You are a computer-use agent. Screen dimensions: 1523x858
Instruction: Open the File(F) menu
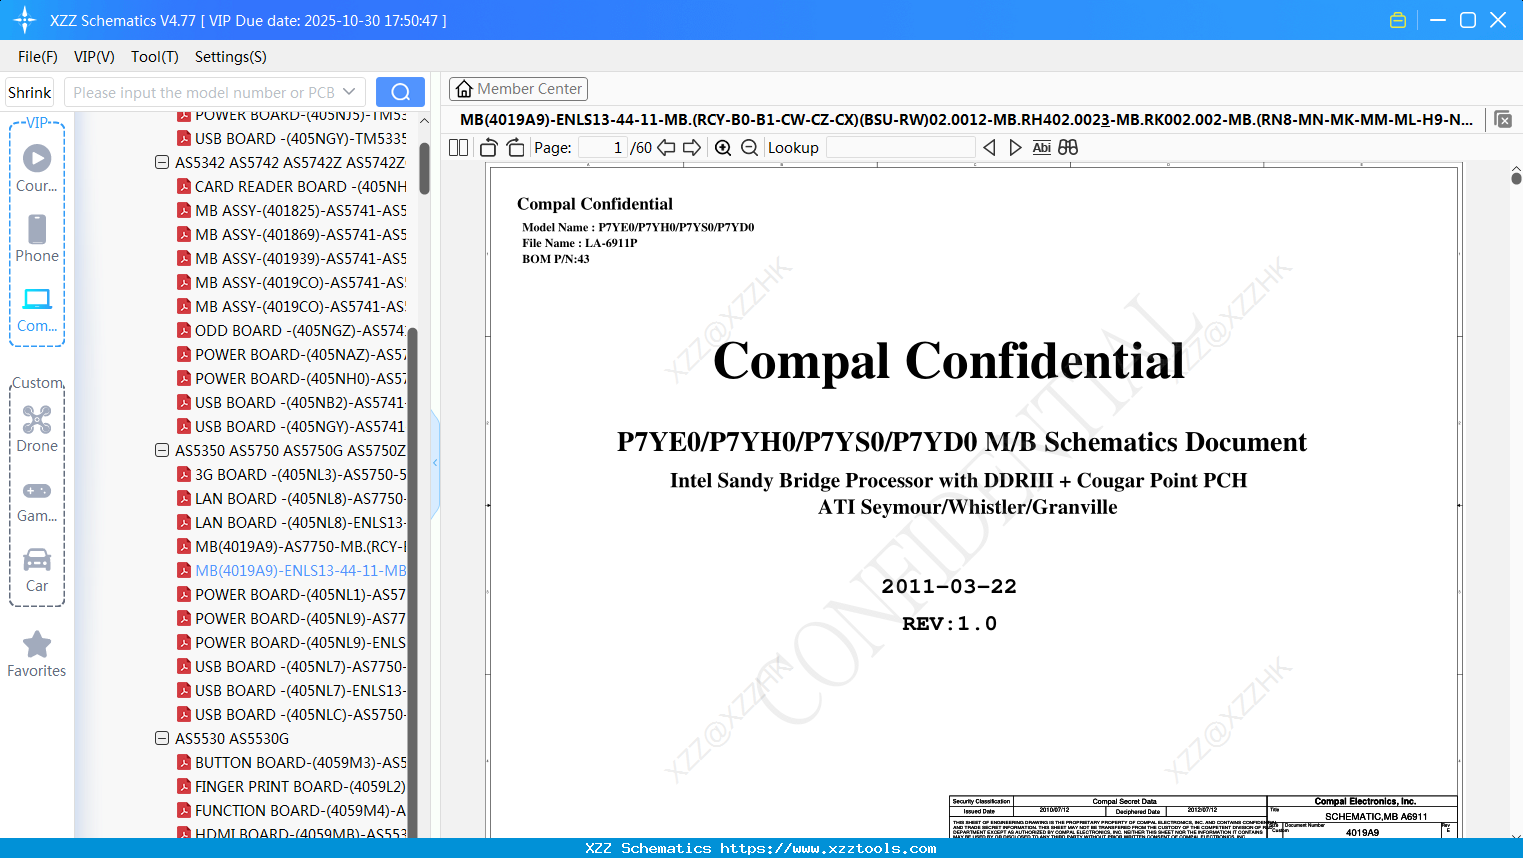38,57
